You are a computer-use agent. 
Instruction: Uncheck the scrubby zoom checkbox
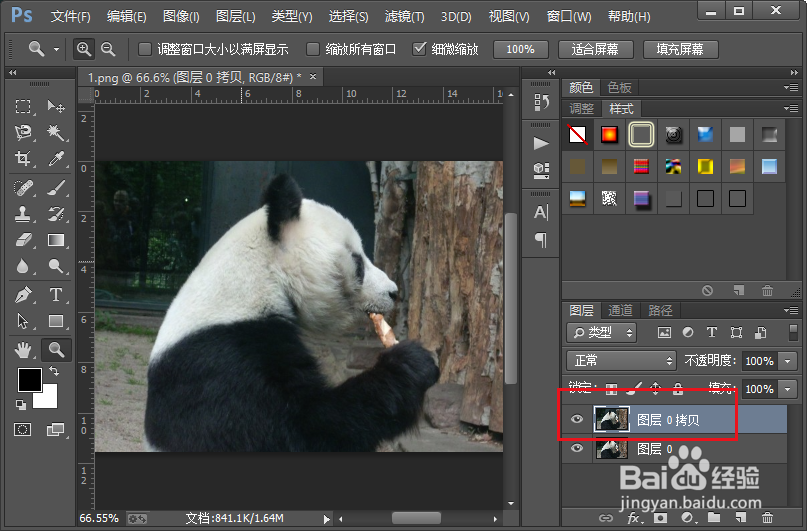point(419,49)
